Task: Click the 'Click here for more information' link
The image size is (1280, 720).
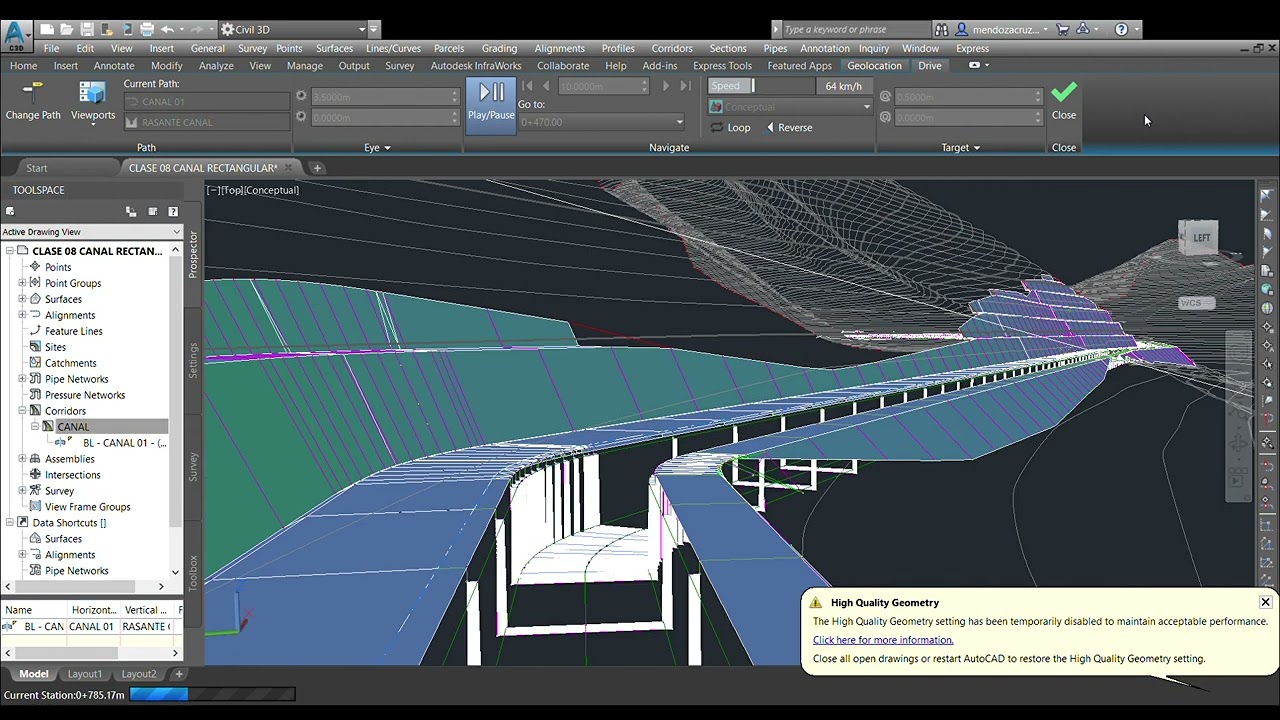Action: pos(882,640)
